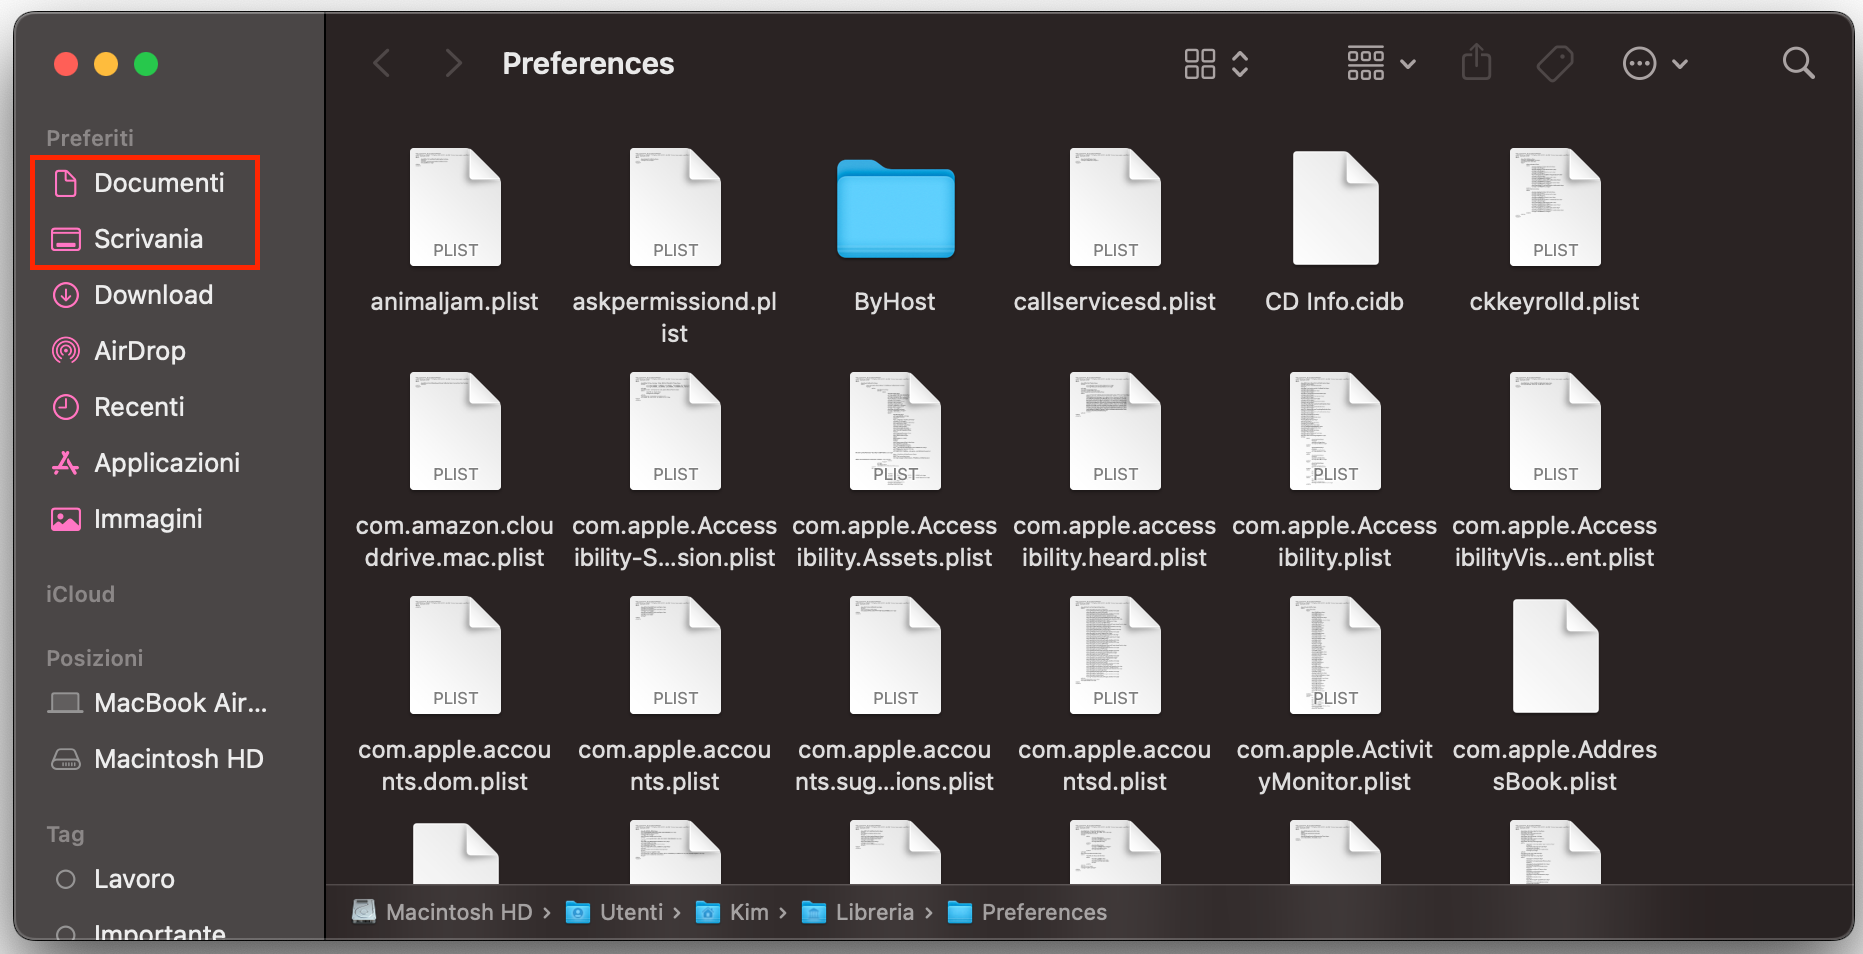Open the ByHost folder
This screenshot has width=1863, height=954.
(x=894, y=210)
